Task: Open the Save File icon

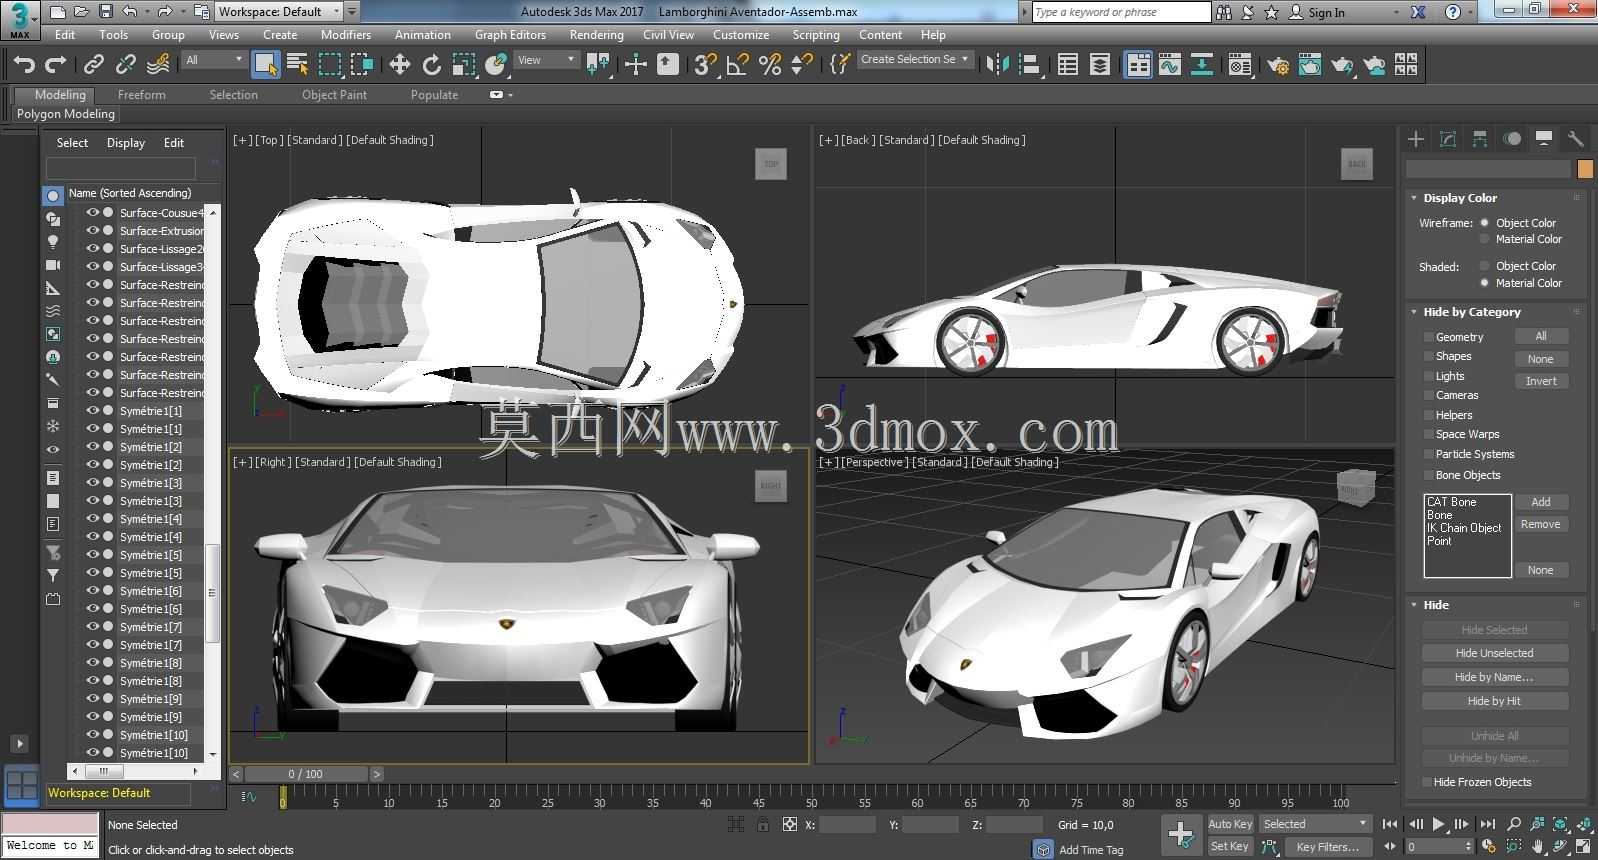Action: [105, 12]
